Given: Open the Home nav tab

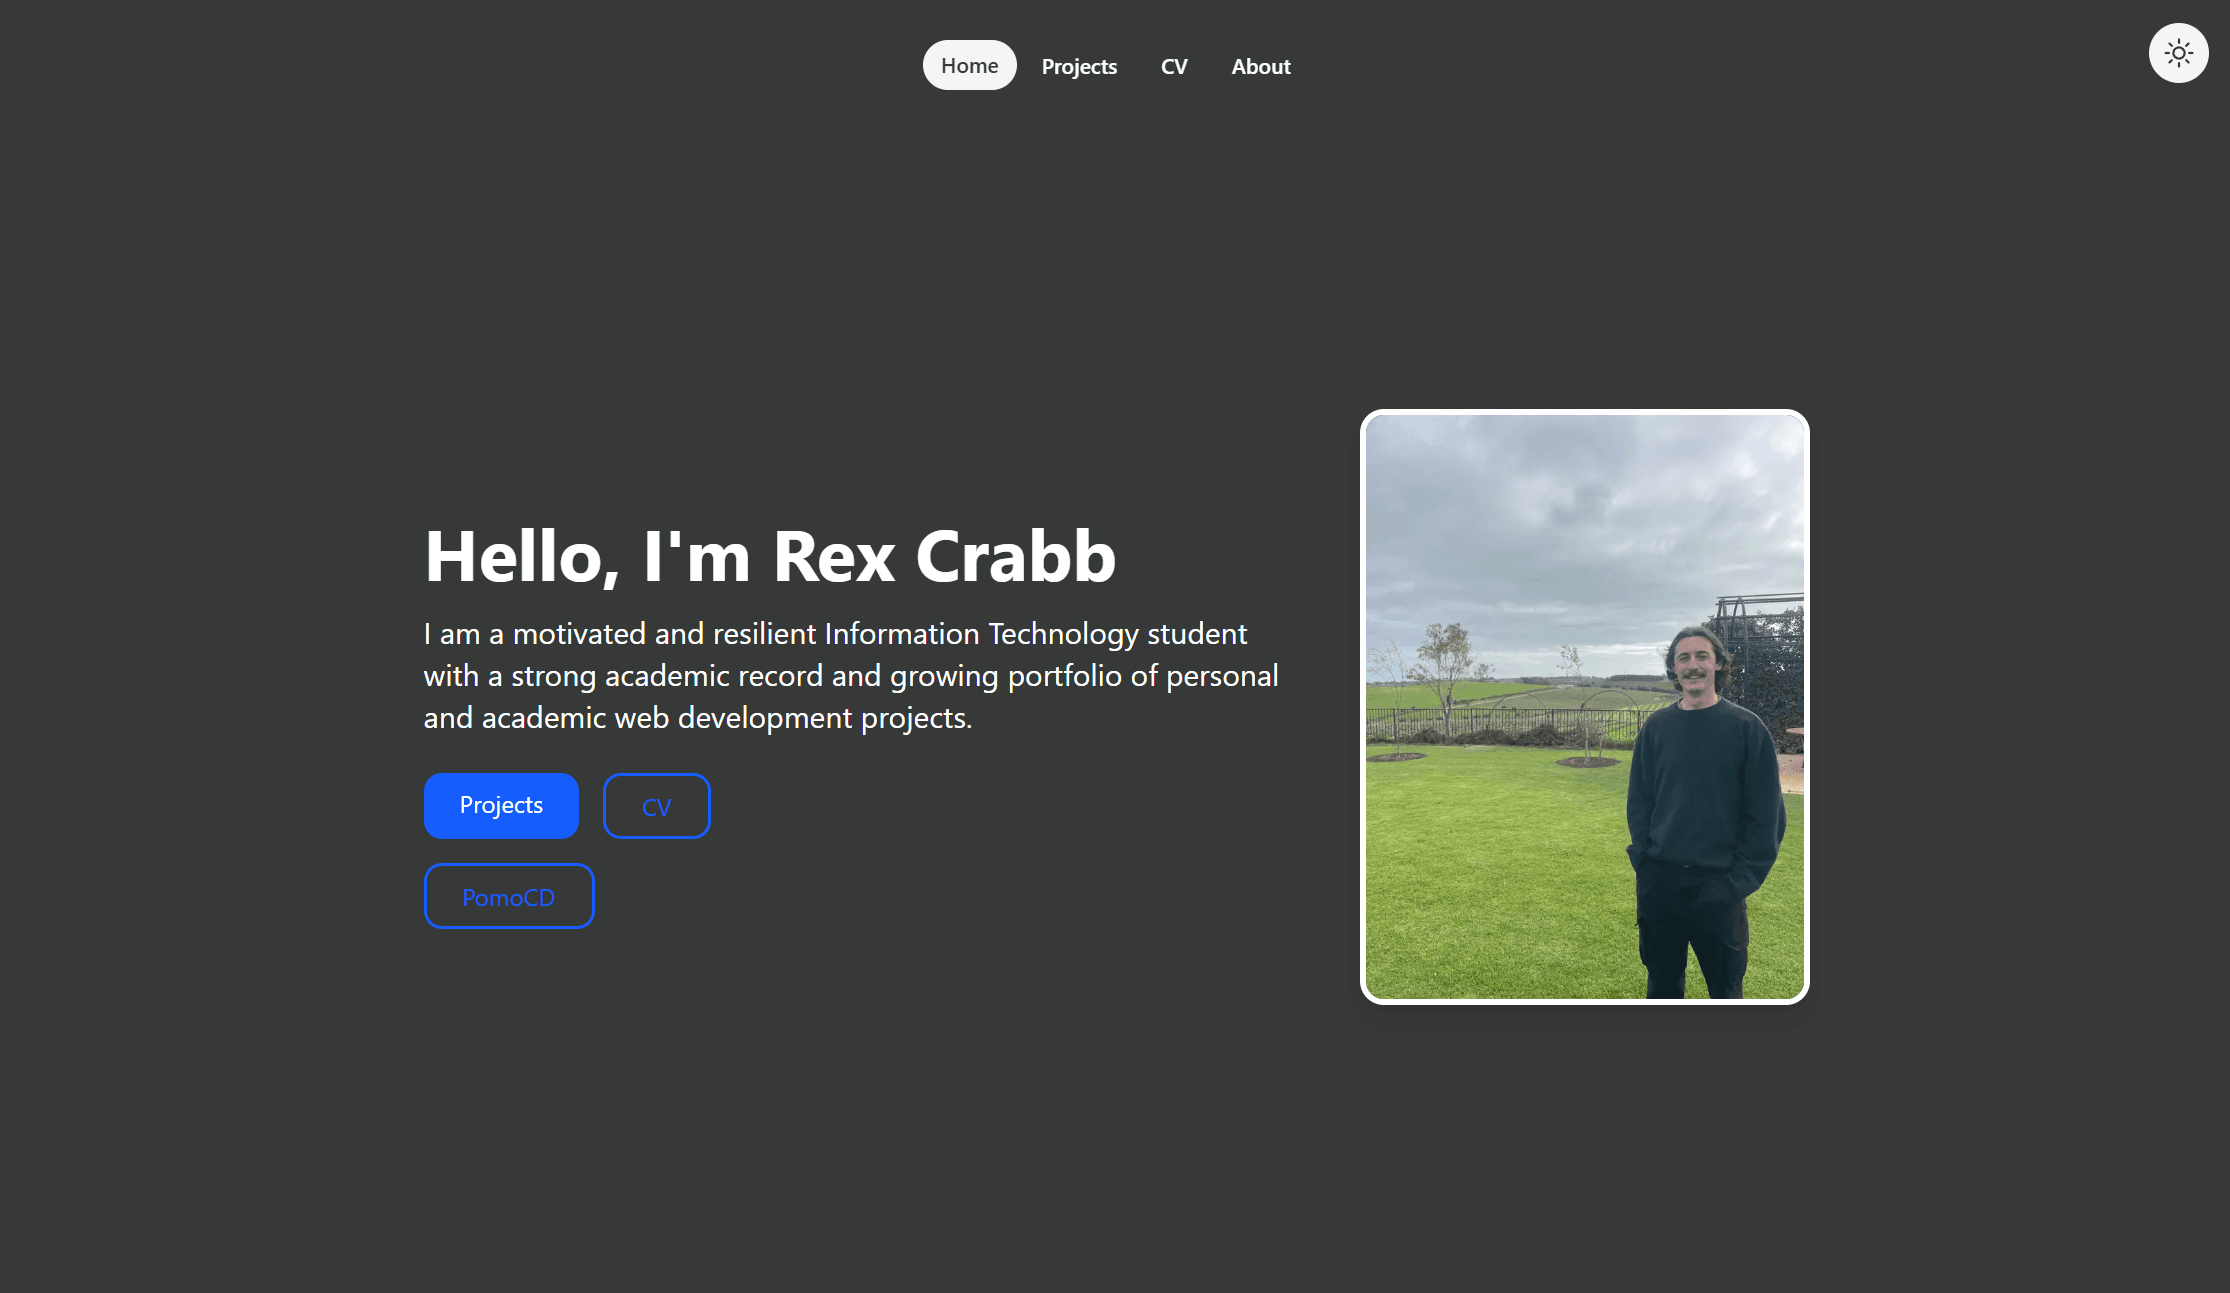Looking at the screenshot, I should (x=969, y=66).
